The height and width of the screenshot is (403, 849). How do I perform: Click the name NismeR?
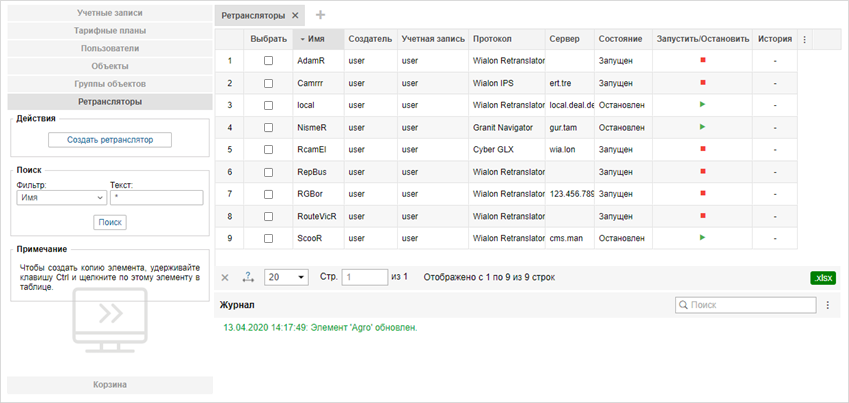click(312, 128)
